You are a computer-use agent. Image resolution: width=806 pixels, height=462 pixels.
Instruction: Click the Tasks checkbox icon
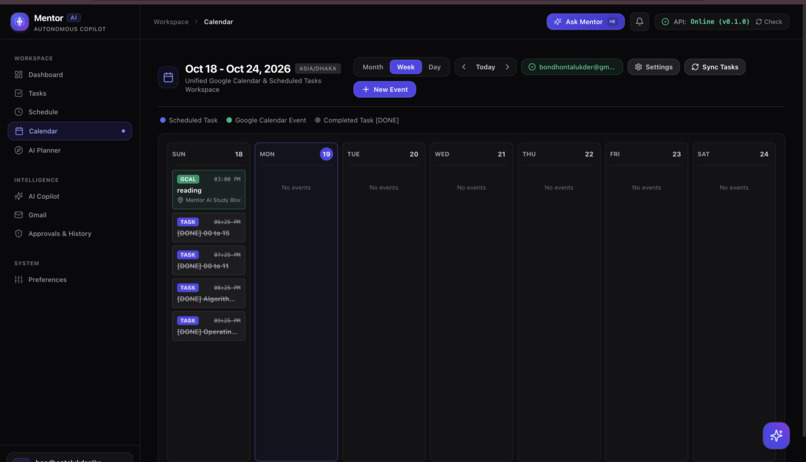pos(19,93)
